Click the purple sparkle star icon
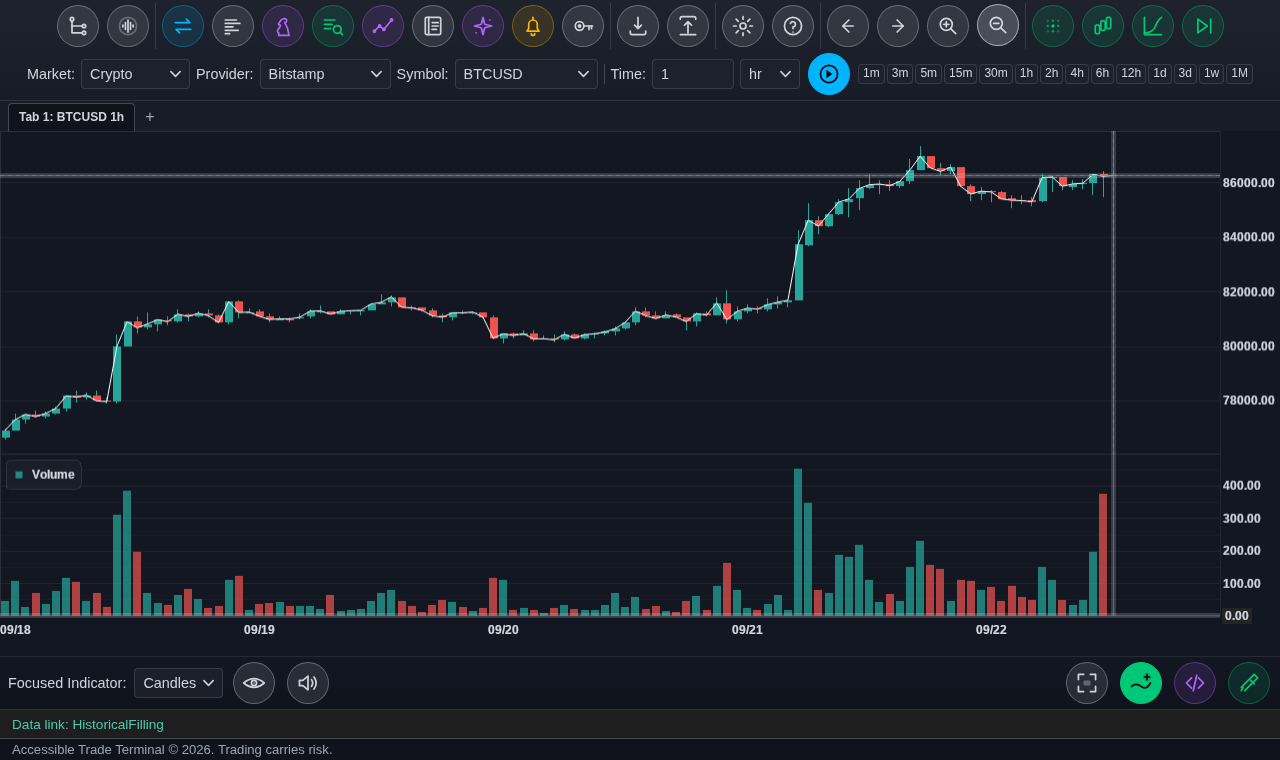Image resolution: width=1280 pixels, height=760 pixels. pos(483,26)
